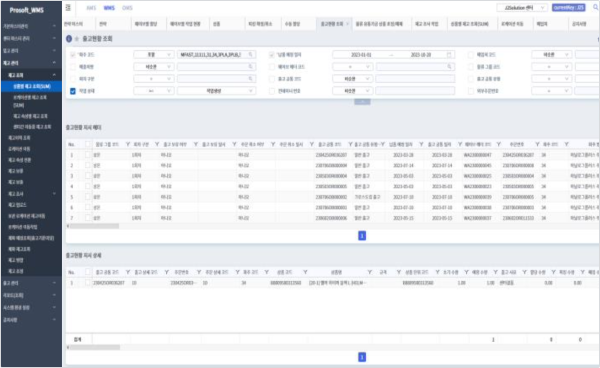Open the calendar icon in the date range field
The width and height of the screenshot is (600, 368).
coord(449,55)
